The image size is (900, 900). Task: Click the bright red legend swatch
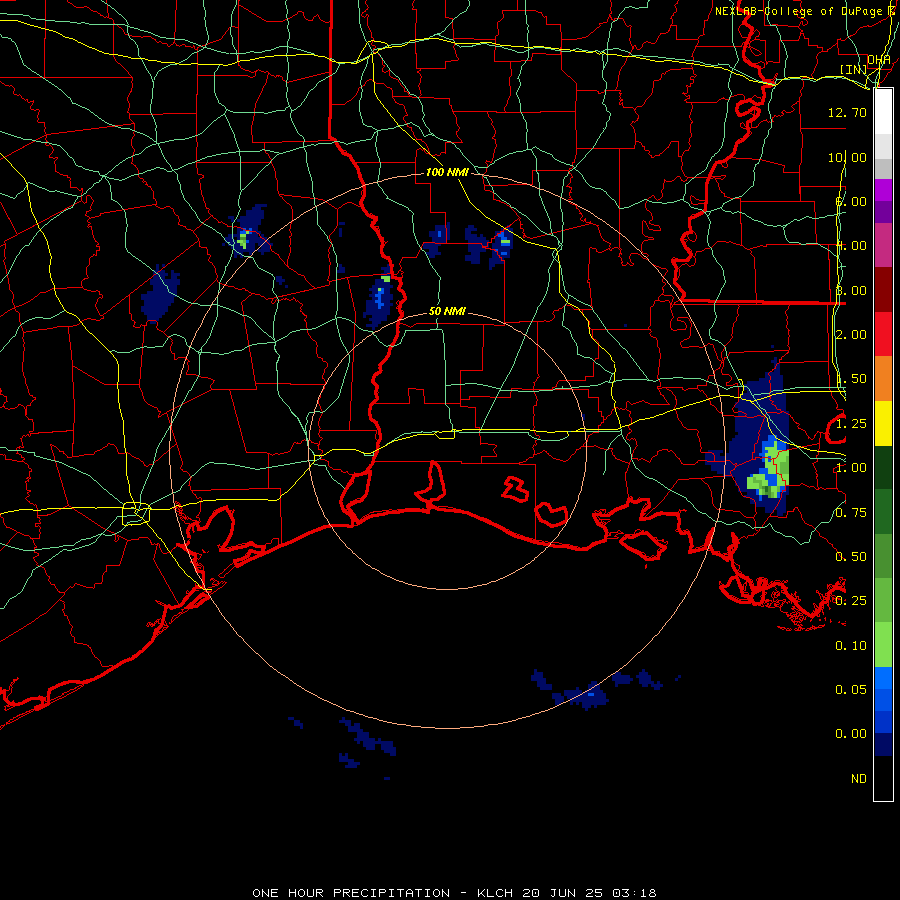[x=883, y=334]
